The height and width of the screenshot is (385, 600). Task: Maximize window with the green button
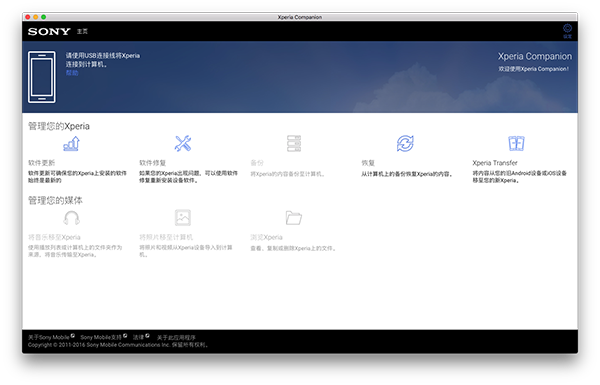44,17
